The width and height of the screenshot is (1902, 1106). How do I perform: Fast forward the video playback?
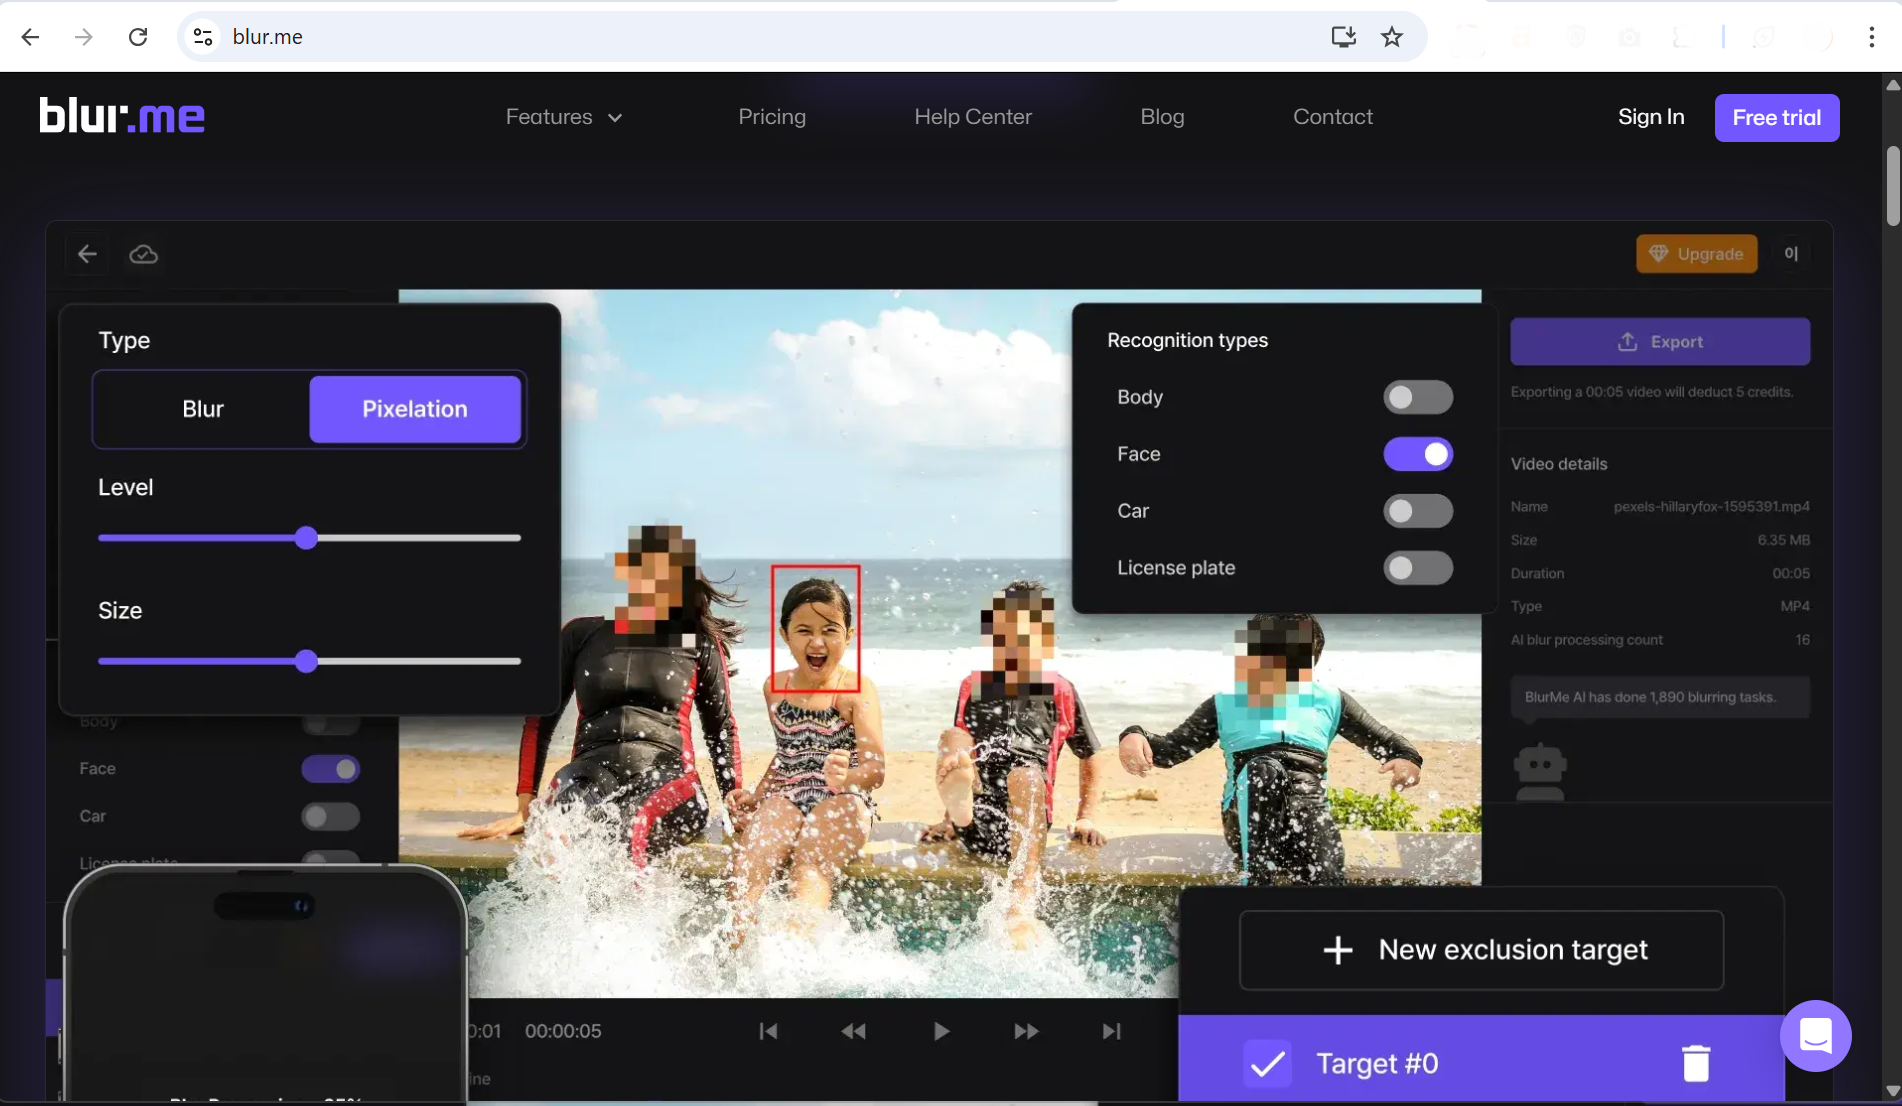pos(1025,1031)
